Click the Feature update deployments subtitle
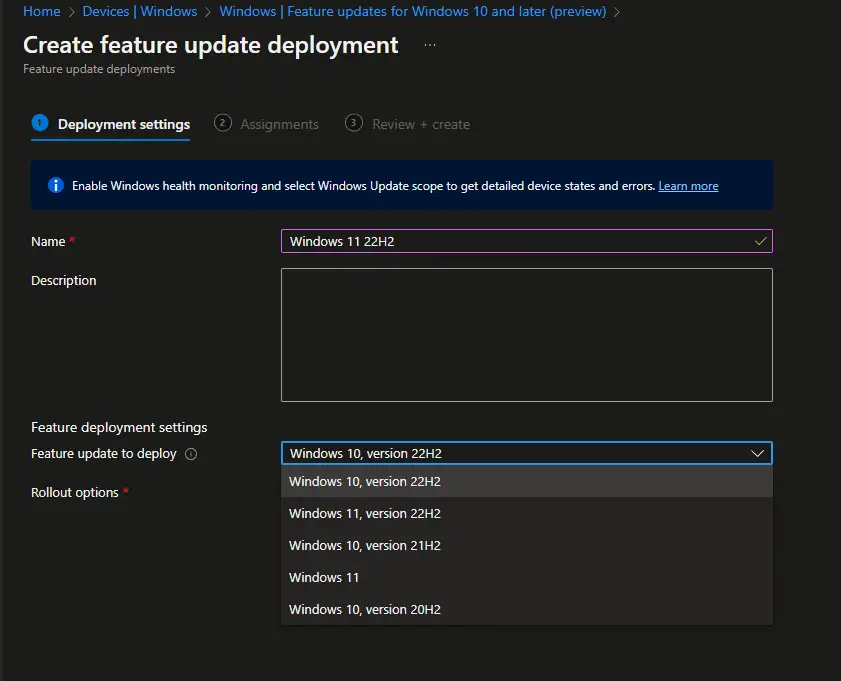The image size is (841, 681). (x=99, y=69)
